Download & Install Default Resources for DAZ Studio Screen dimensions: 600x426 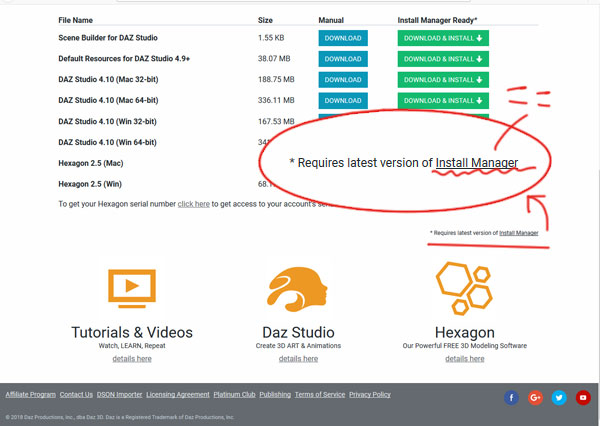pos(443,59)
